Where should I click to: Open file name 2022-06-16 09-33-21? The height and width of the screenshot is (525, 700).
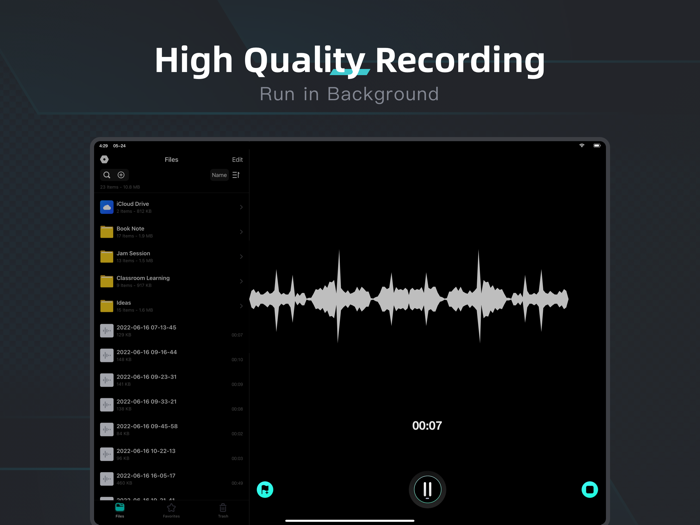pos(146,402)
